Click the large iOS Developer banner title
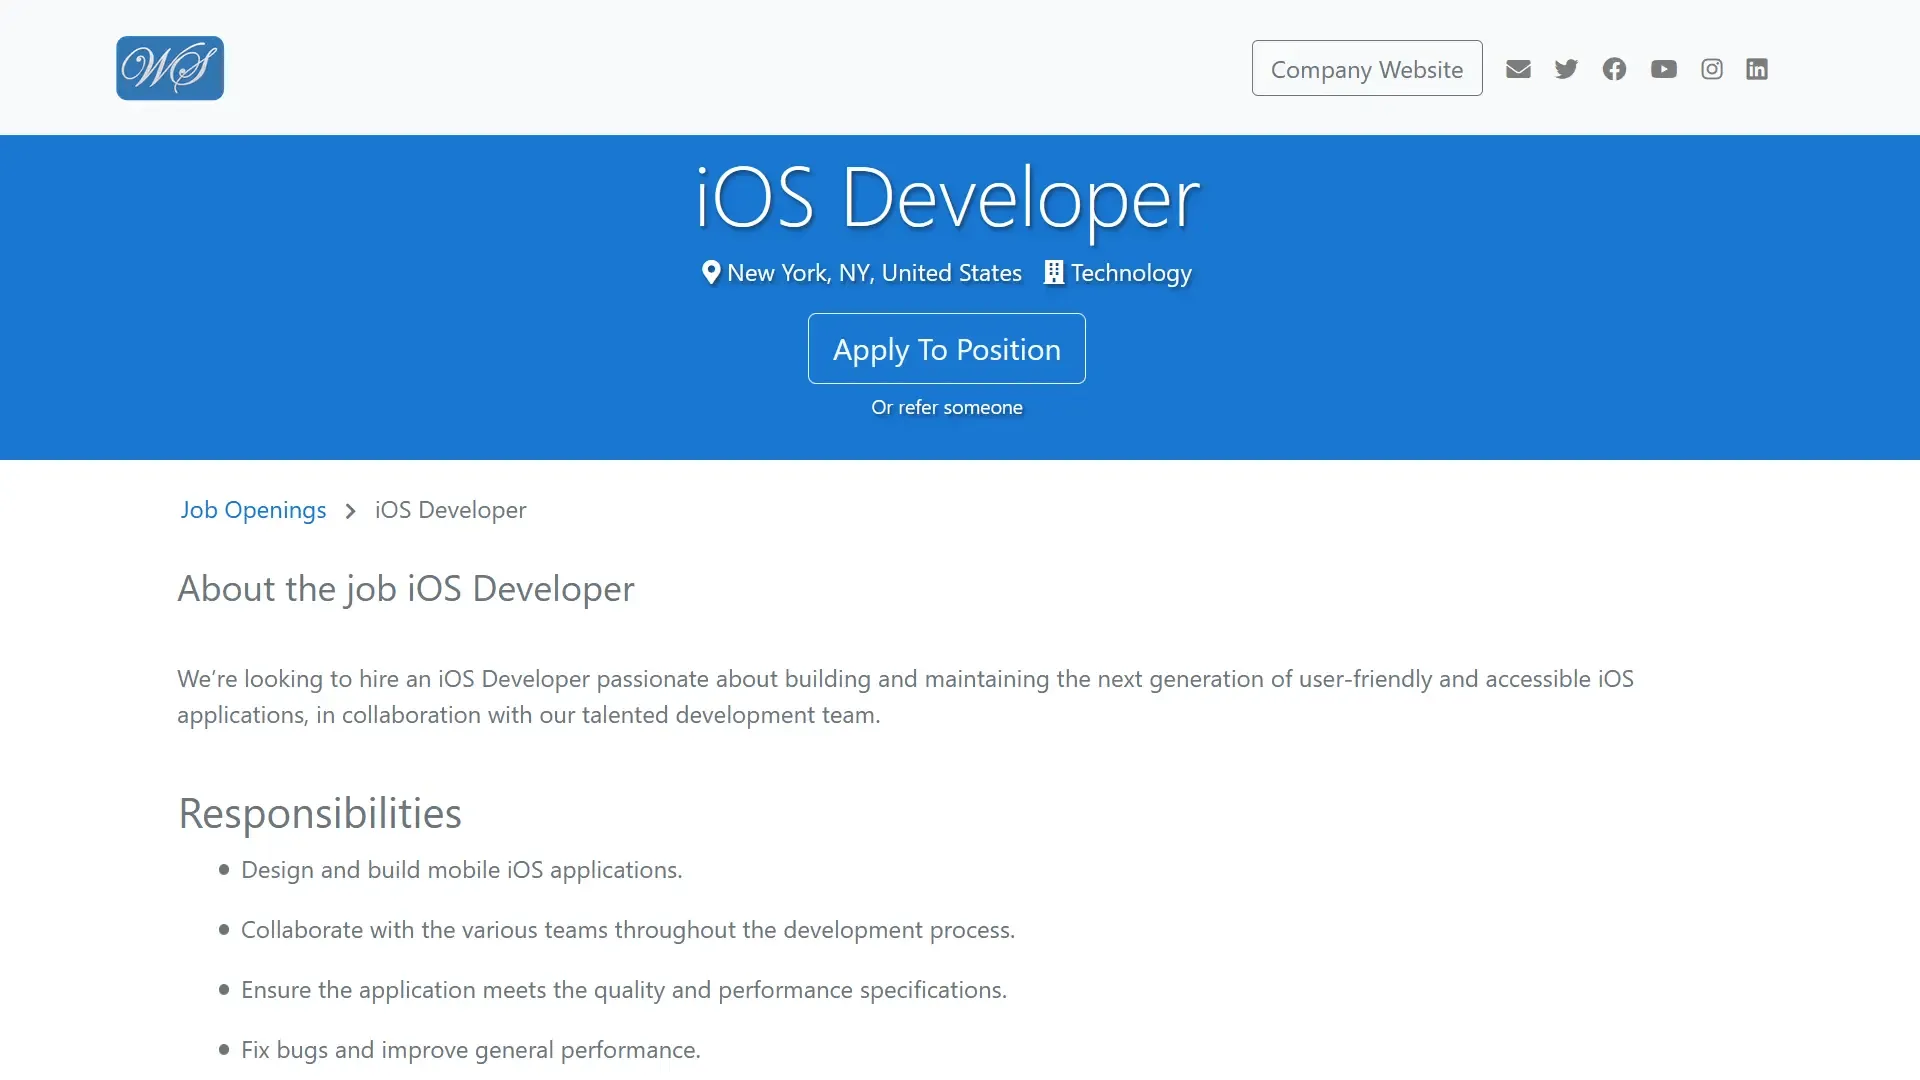 946,197
